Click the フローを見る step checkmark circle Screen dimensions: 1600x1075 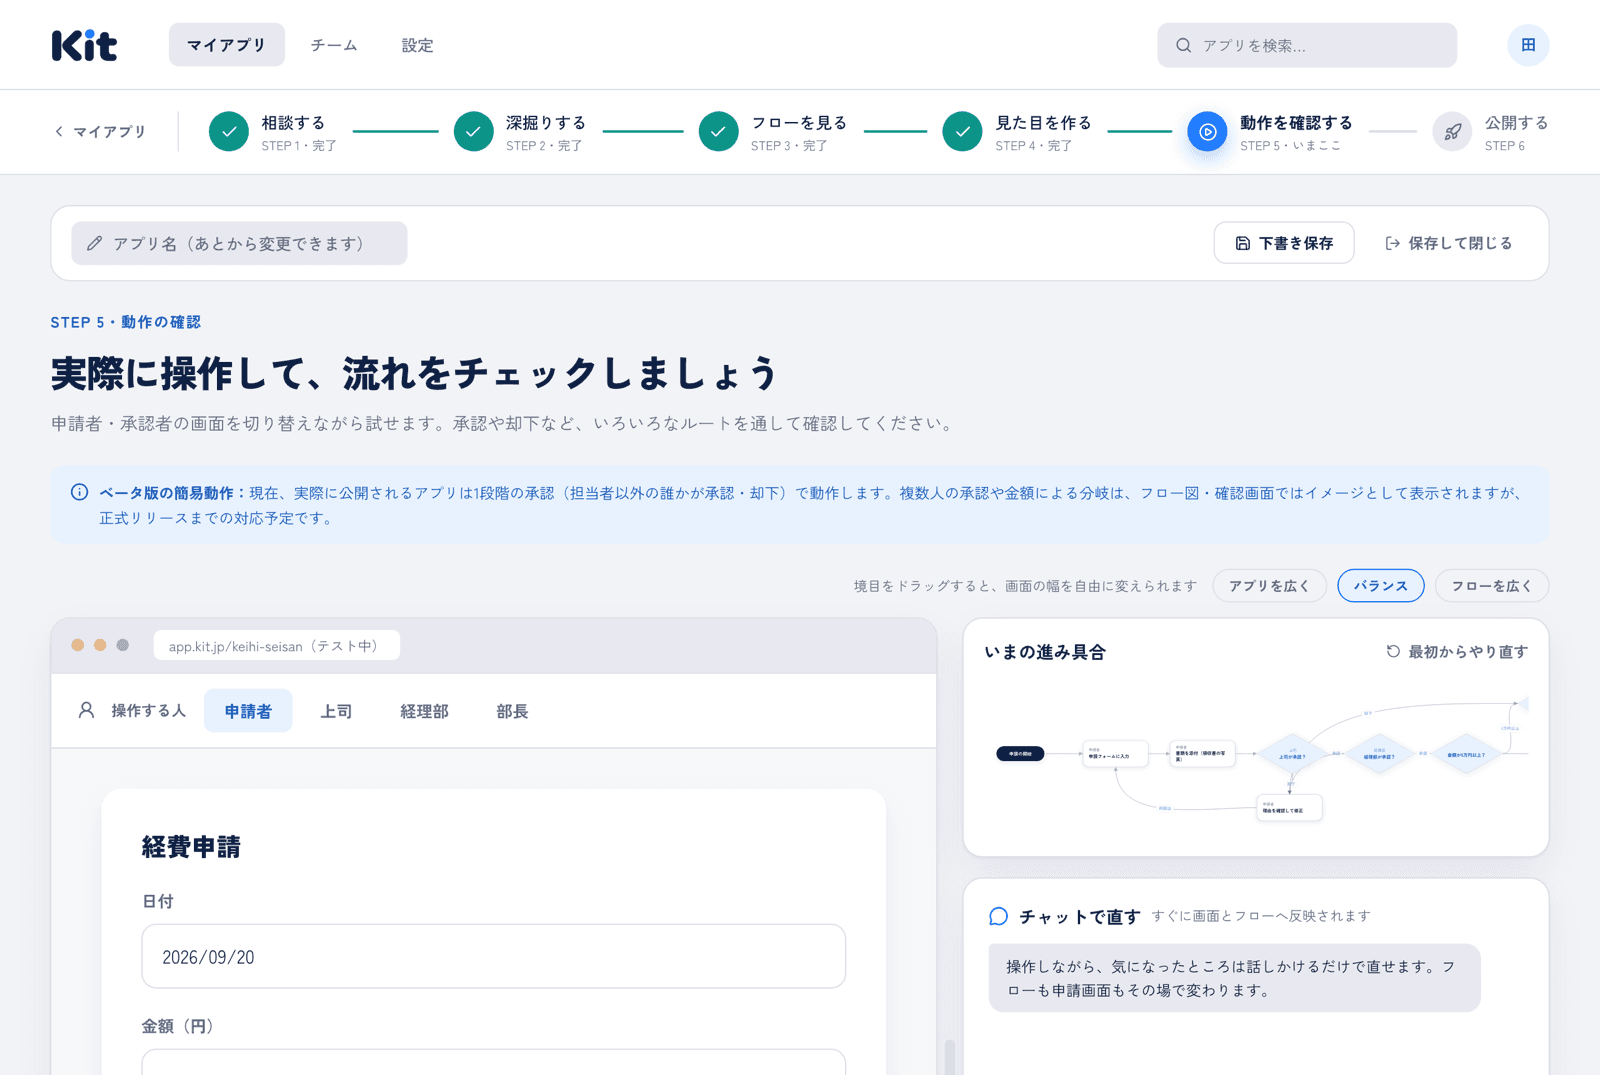(x=718, y=131)
